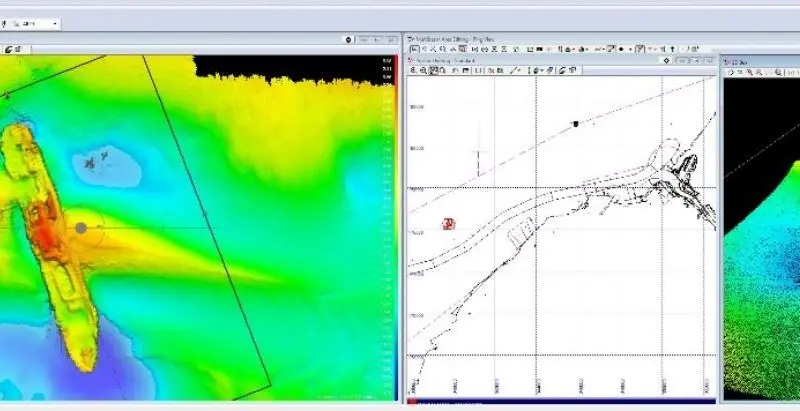Open the dropdown arrow beside the black dot tool
The image size is (800, 411).
[x=630, y=49]
